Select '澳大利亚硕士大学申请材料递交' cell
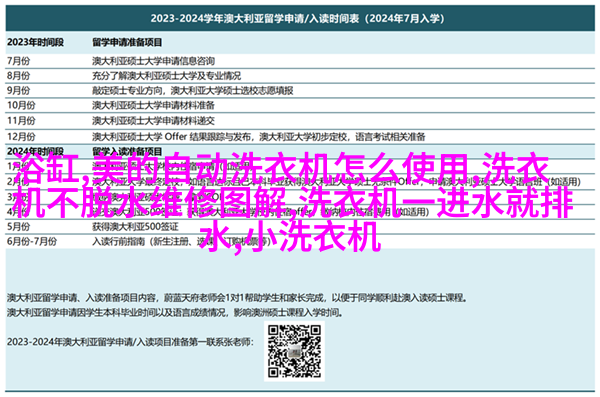Viewport: 600px width, 397px height. [153, 121]
